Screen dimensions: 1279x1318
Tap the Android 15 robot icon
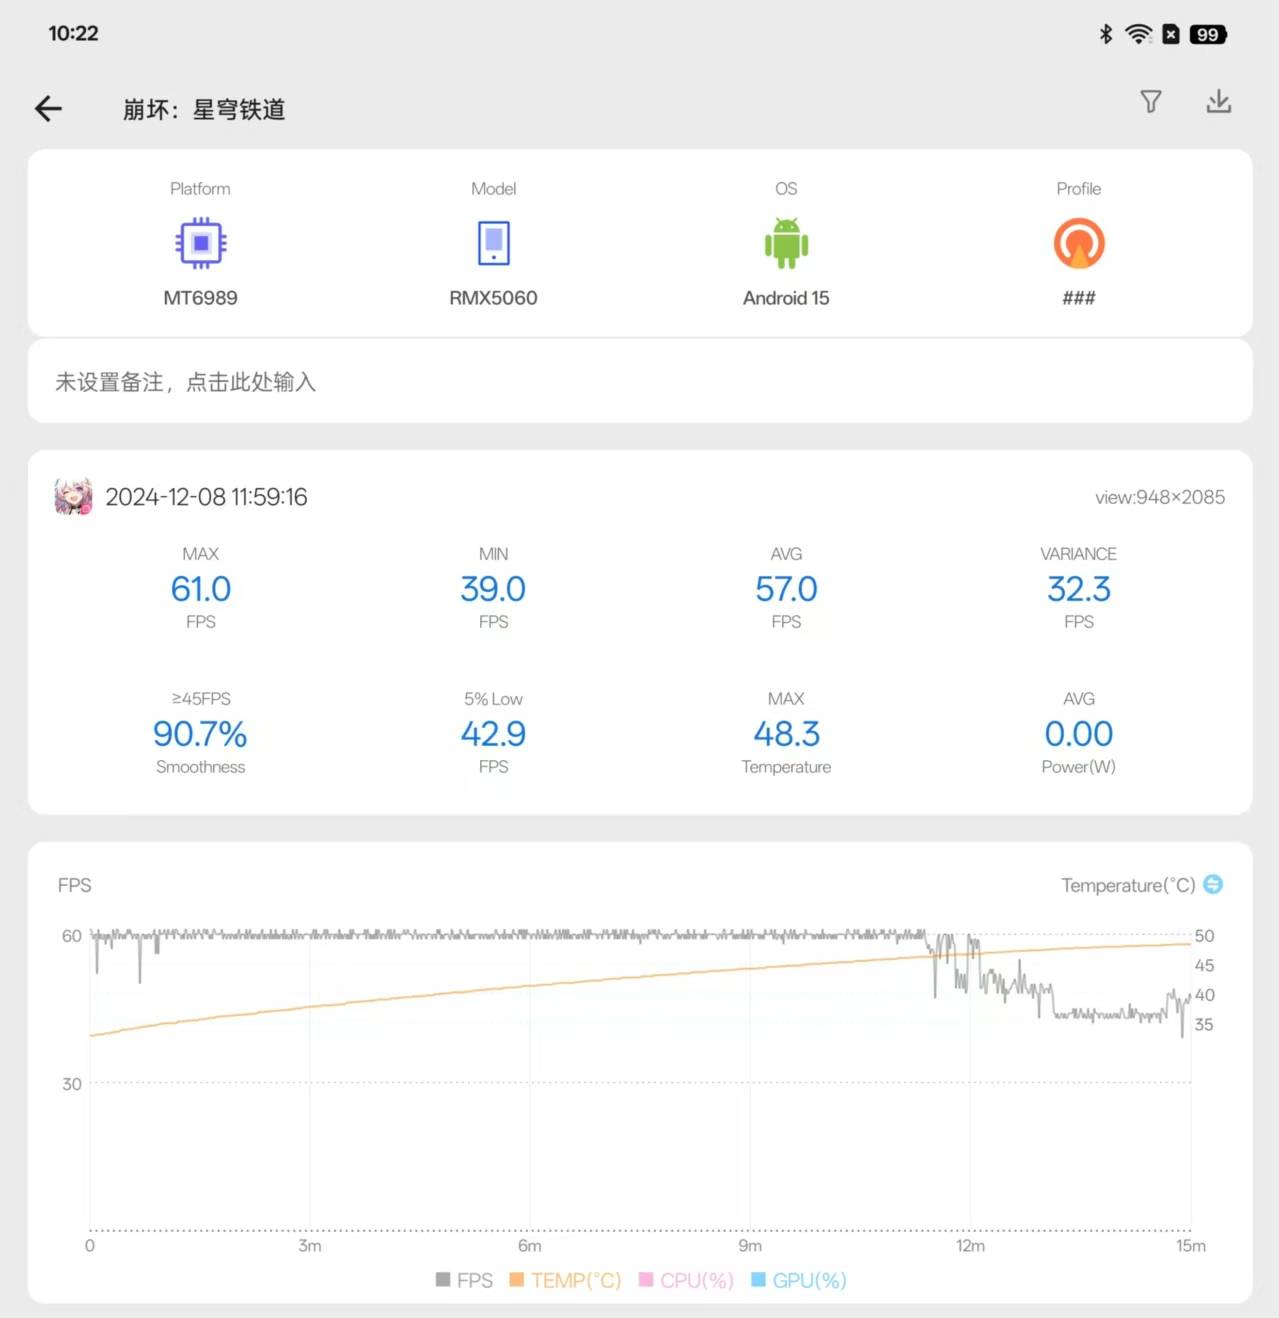tap(786, 243)
